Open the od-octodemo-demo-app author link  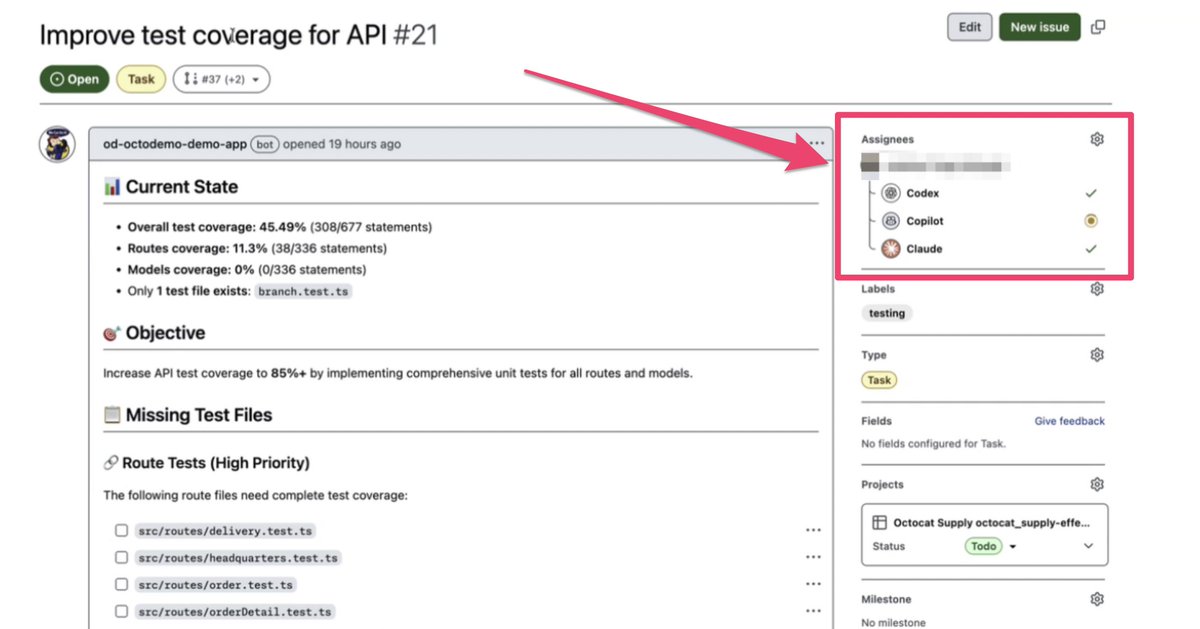[x=175, y=144]
